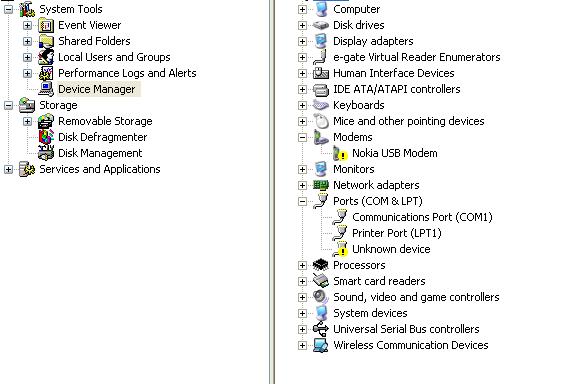Image resolution: width=563 pixels, height=384 pixels.
Task: Click the Performance Logs and Alerts icon
Action: click(46, 73)
